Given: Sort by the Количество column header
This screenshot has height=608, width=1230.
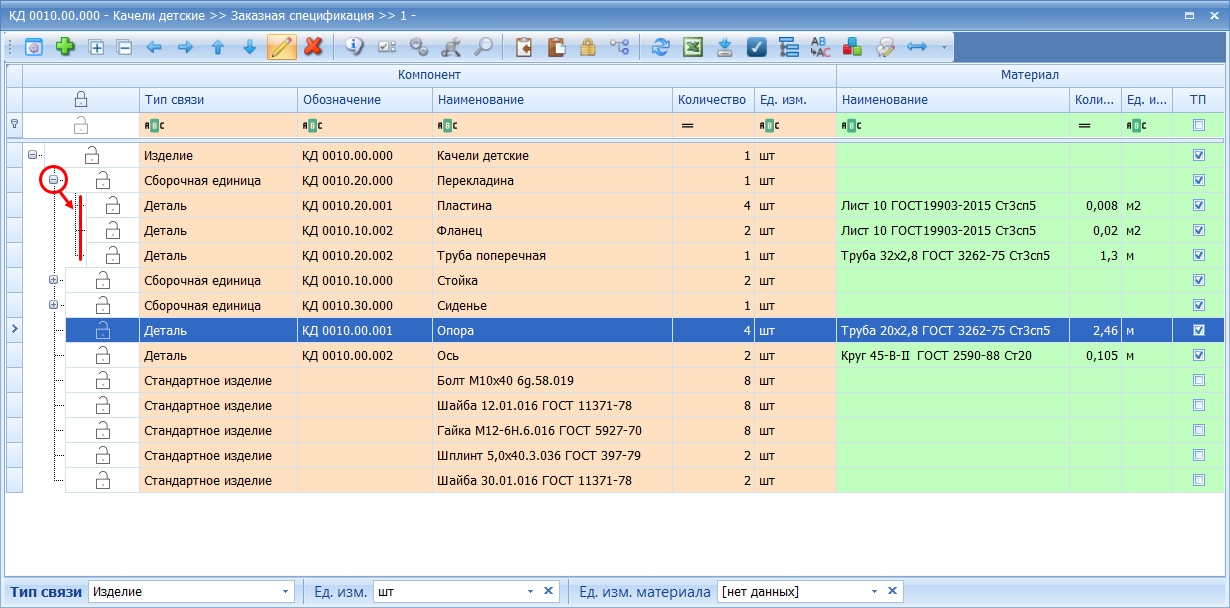Looking at the screenshot, I should pyautogui.click(x=713, y=100).
